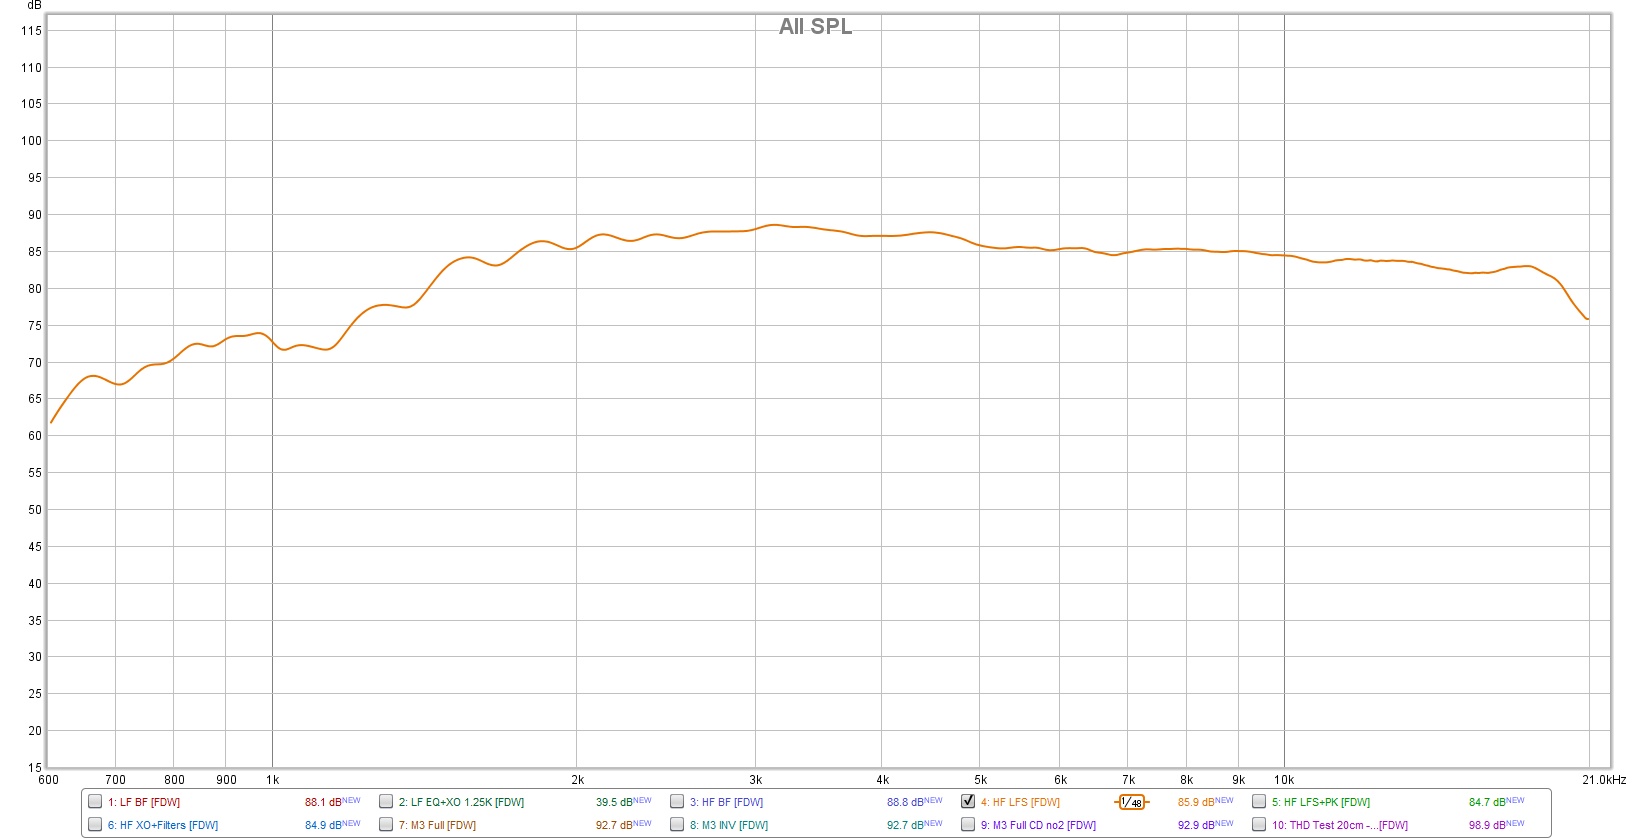1633x839 pixels.
Task: Click the 10k frequency axis label
Action: click(x=1284, y=780)
